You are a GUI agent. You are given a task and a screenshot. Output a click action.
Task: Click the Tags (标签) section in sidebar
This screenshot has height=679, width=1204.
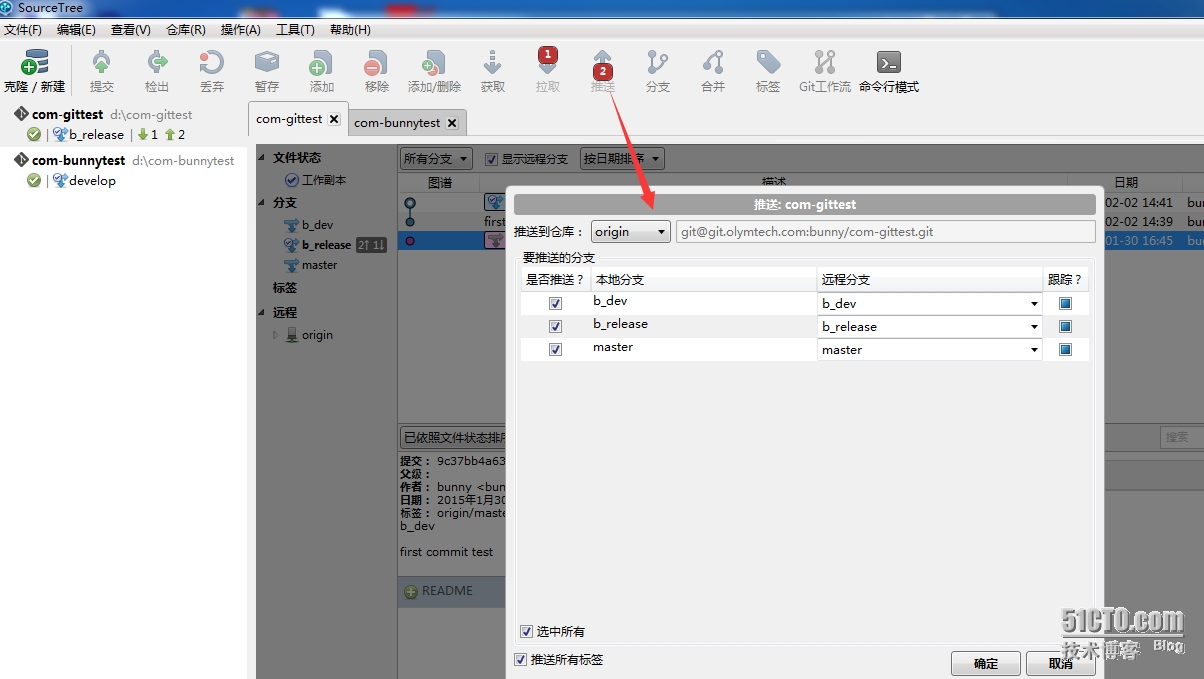tap(285, 287)
